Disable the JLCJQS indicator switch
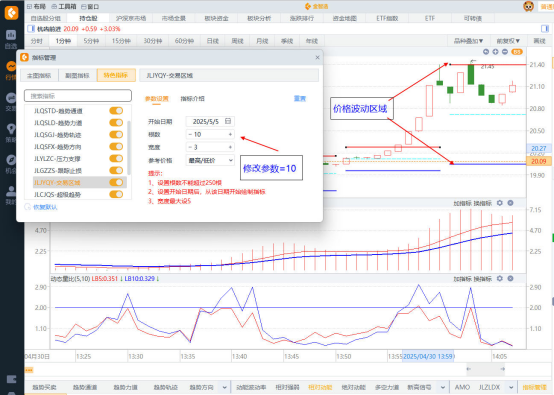The height and width of the screenshot is (395, 554). pyautogui.click(x=116, y=194)
